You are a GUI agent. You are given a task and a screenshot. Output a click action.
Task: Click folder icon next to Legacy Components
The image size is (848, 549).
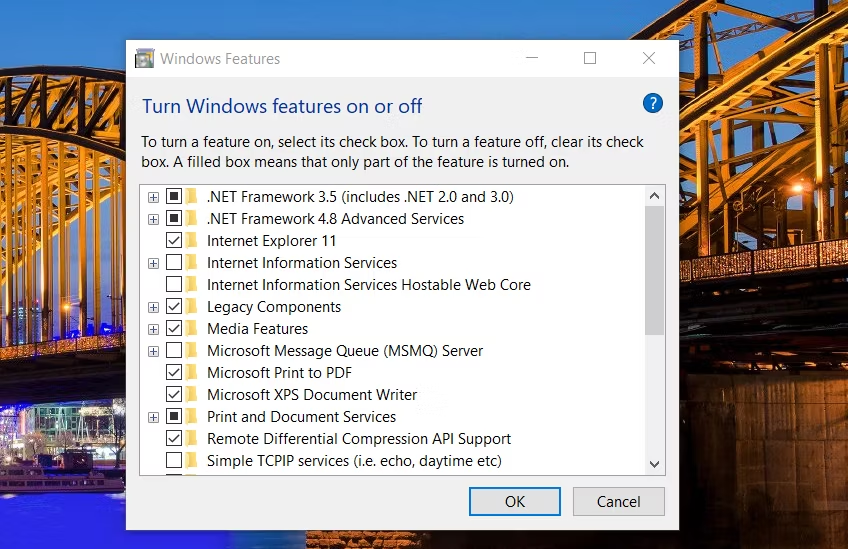pos(192,307)
